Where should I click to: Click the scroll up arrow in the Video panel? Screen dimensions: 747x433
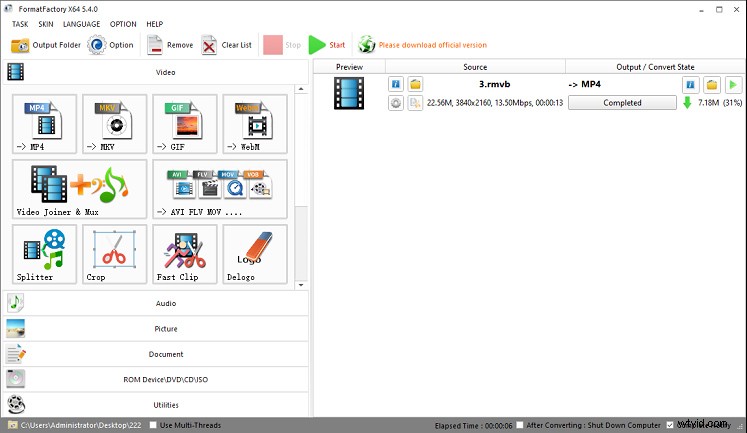click(301, 89)
